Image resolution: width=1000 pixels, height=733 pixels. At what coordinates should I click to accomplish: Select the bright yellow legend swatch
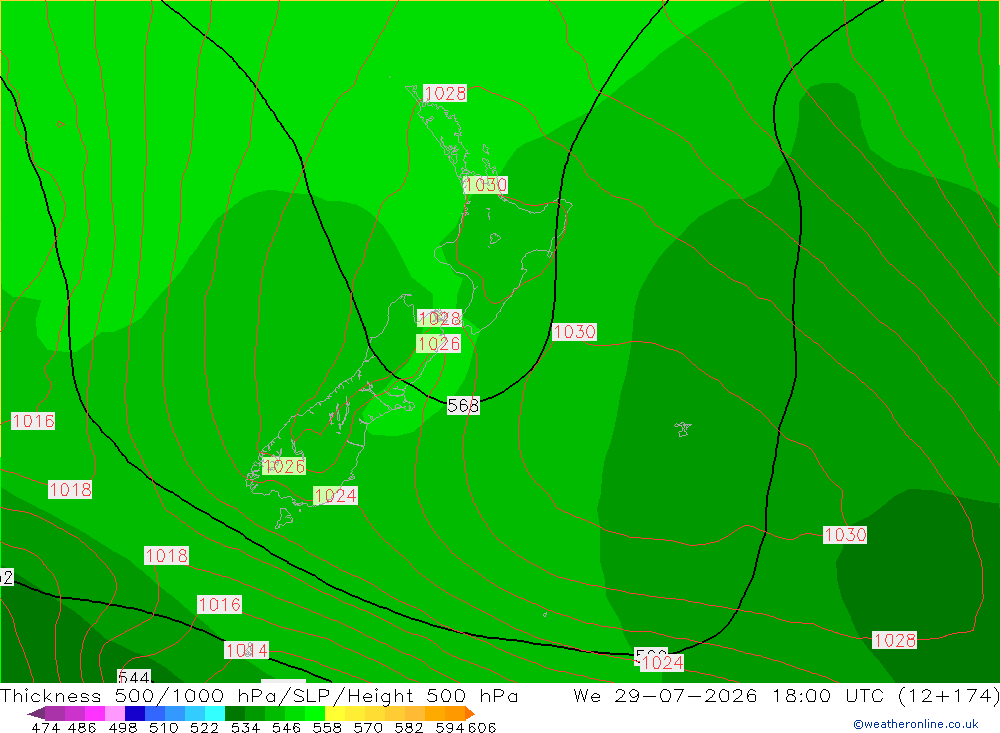(x=335, y=713)
